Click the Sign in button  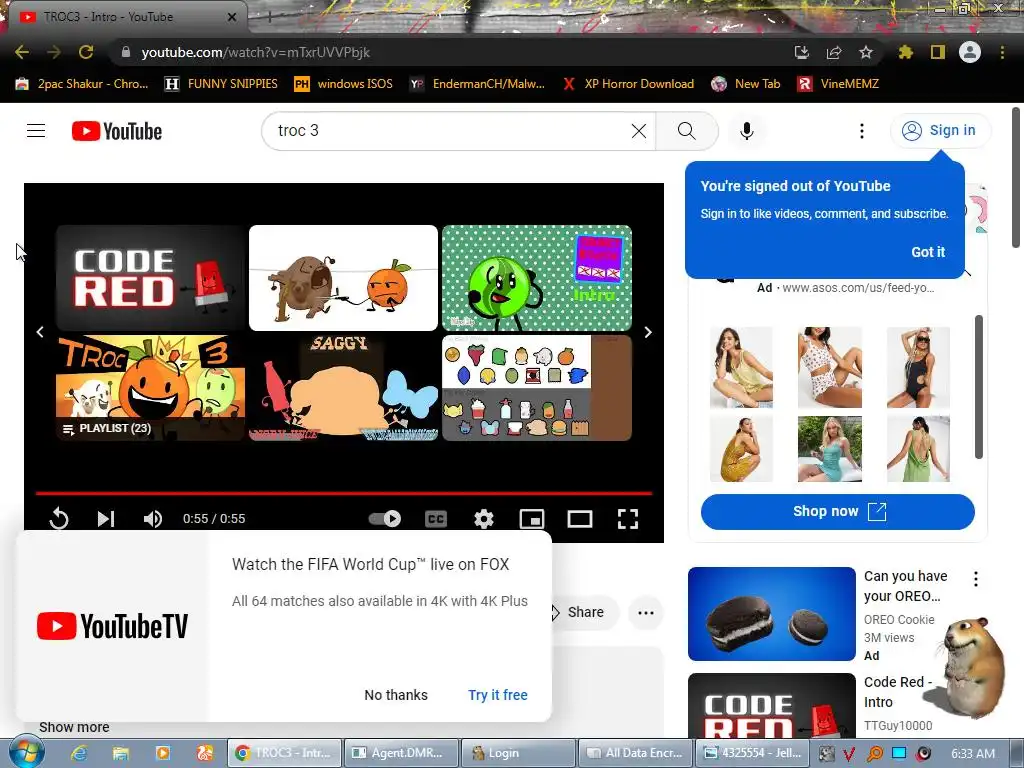pos(940,131)
